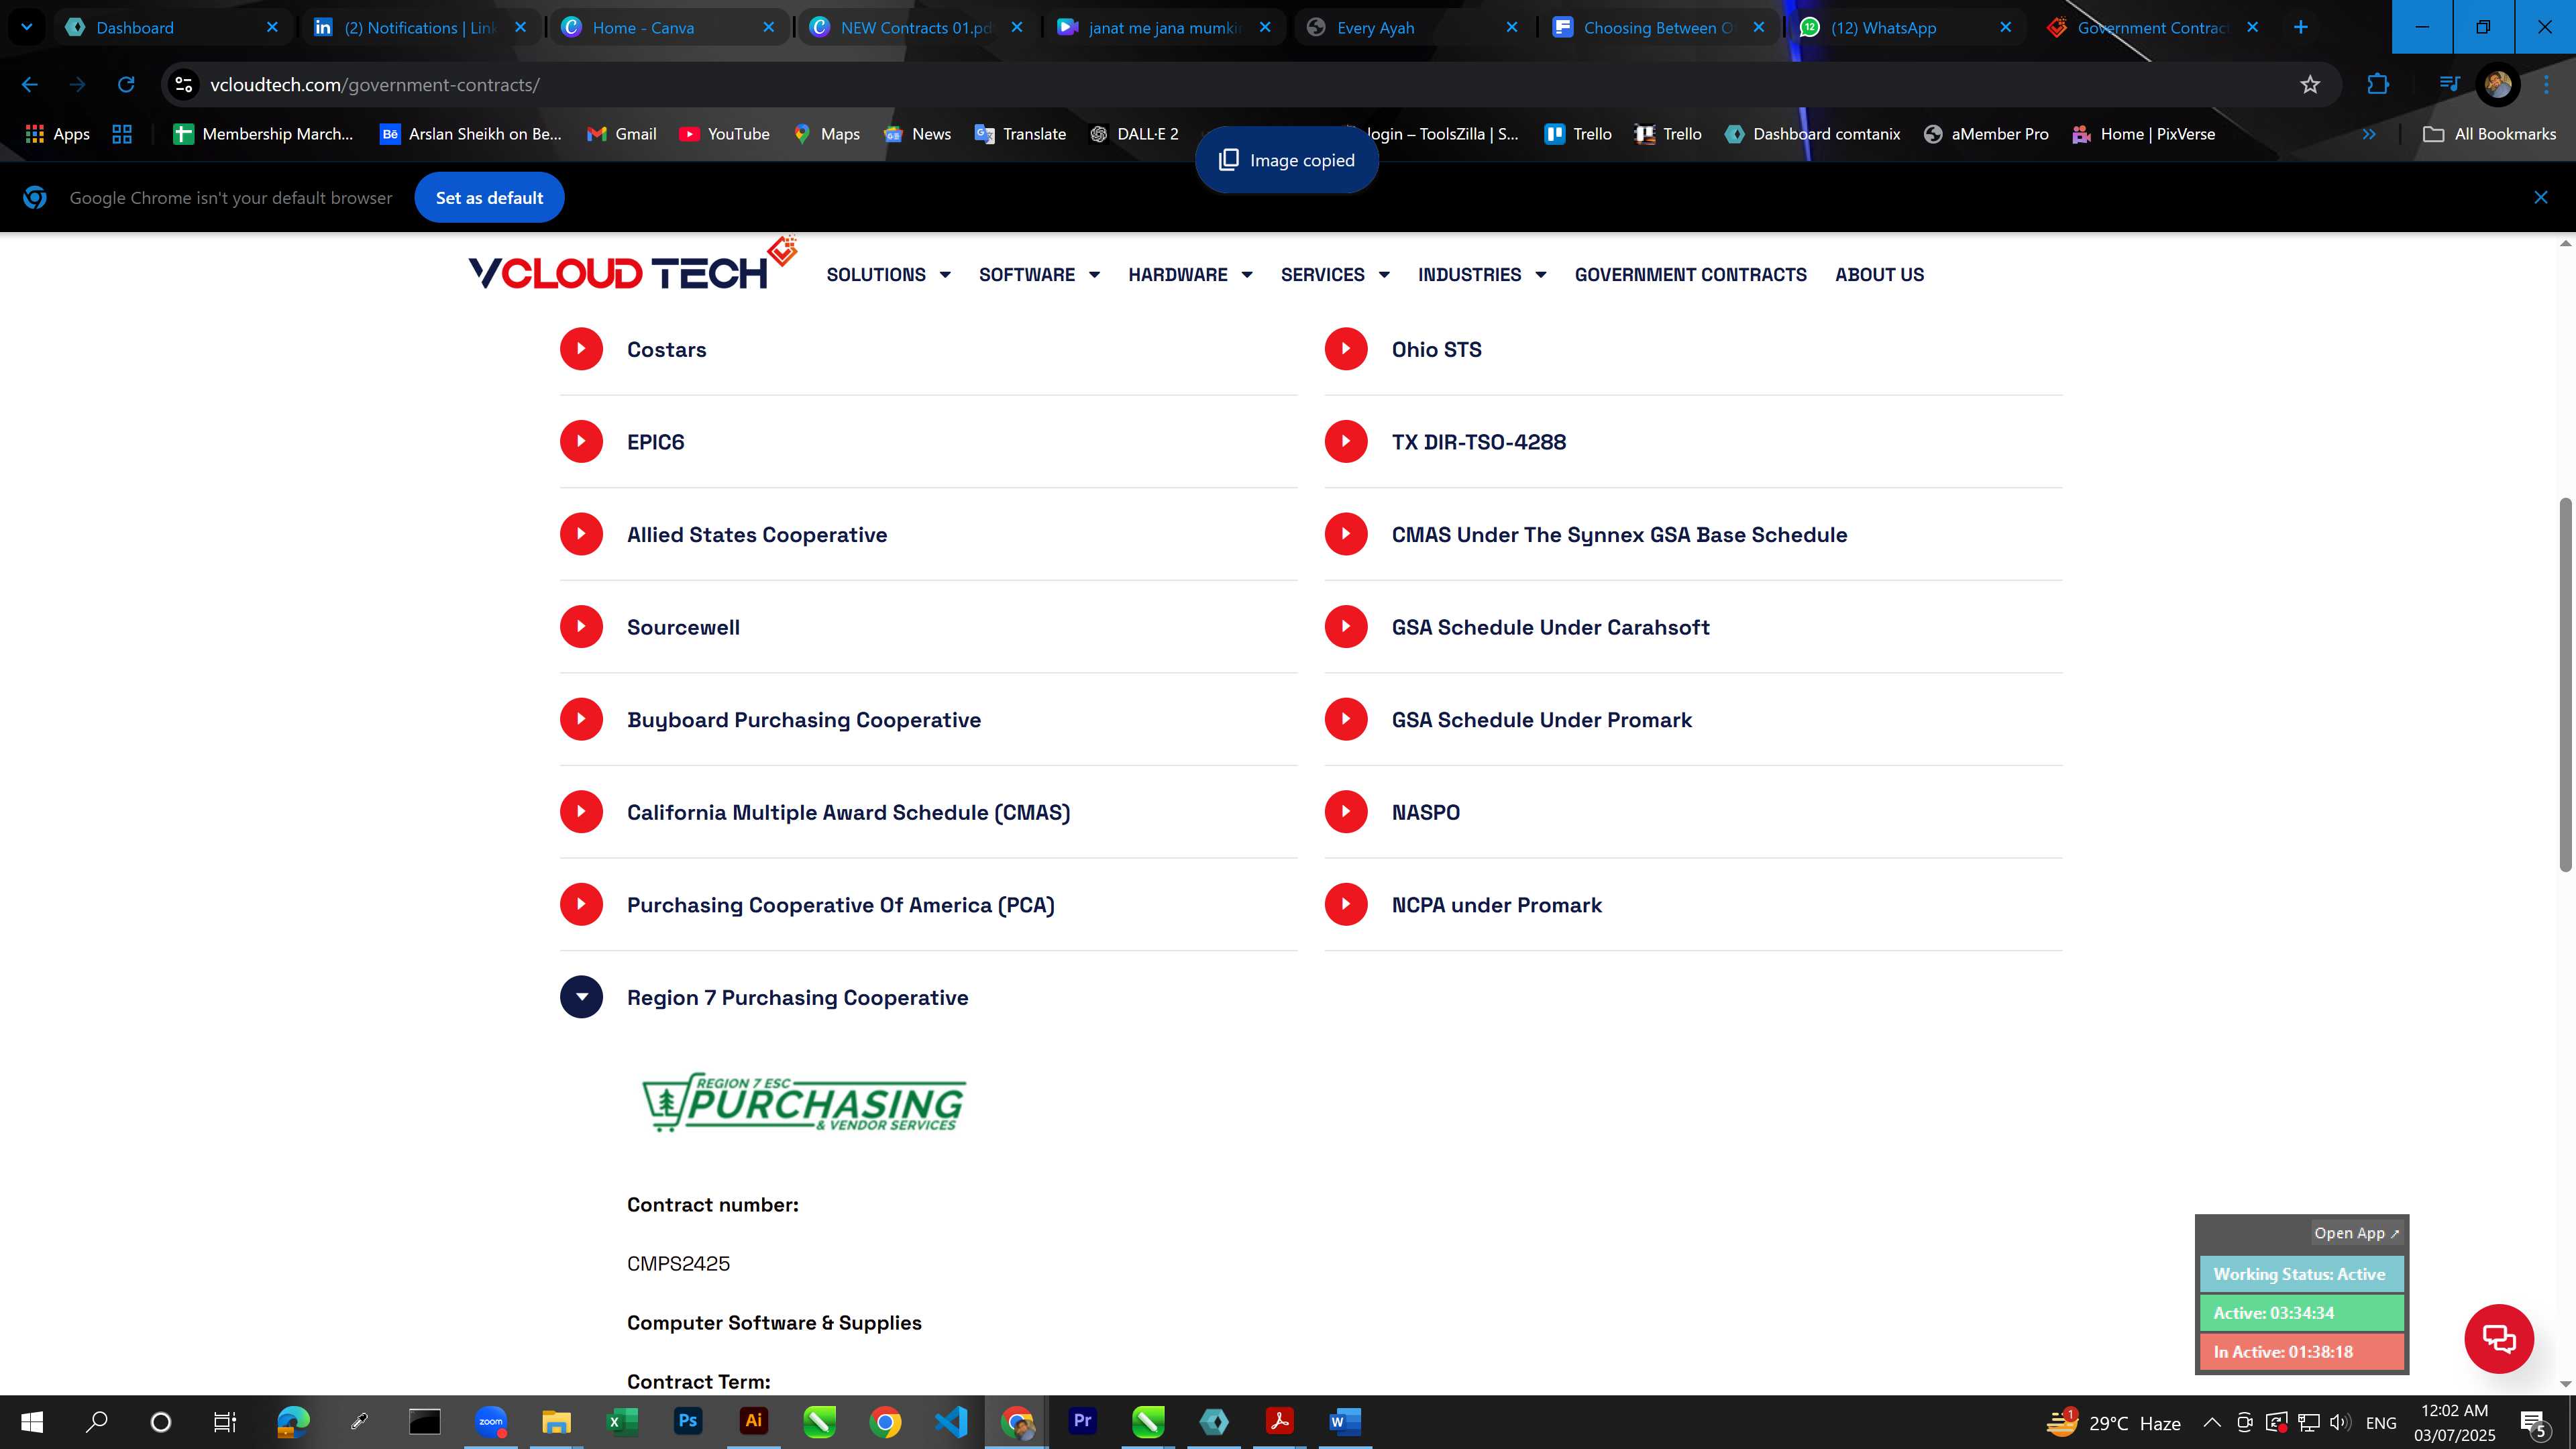Screen dimensions: 2576x1449
Task: Switch to LinkedIn Notifications tab
Action: pyautogui.click(x=420, y=27)
